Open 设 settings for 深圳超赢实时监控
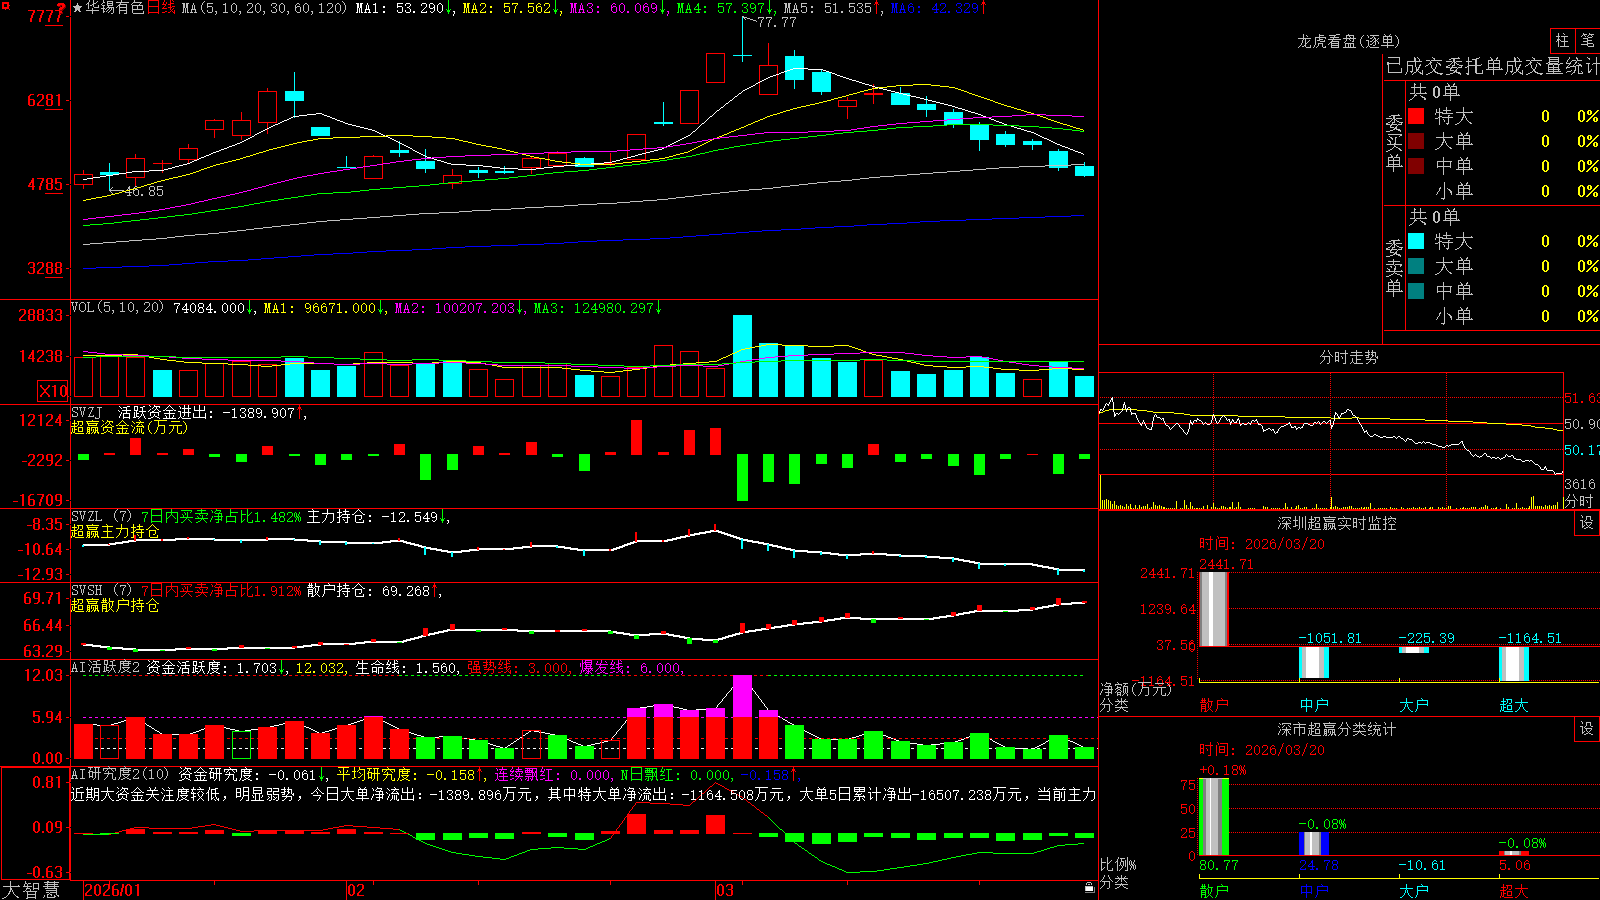 (1587, 523)
